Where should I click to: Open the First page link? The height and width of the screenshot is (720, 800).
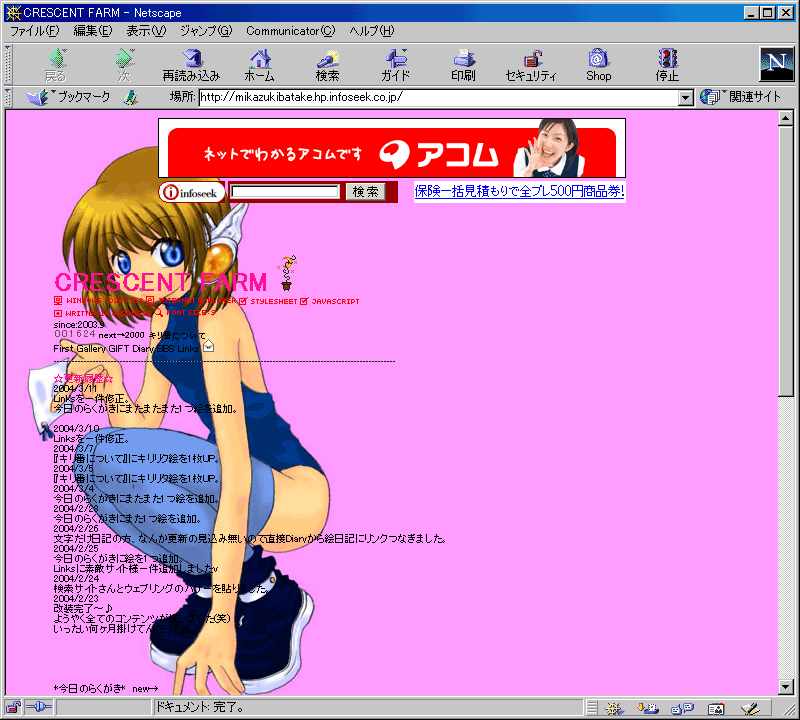(x=64, y=349)
